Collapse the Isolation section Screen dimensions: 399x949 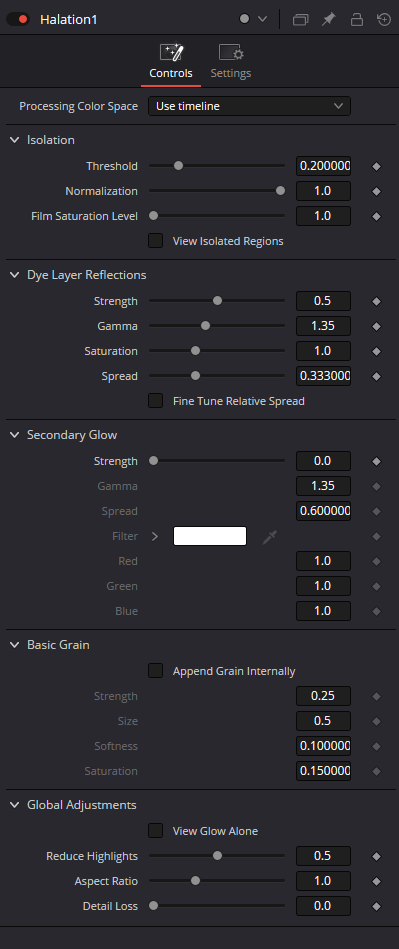tap(15, 140)
